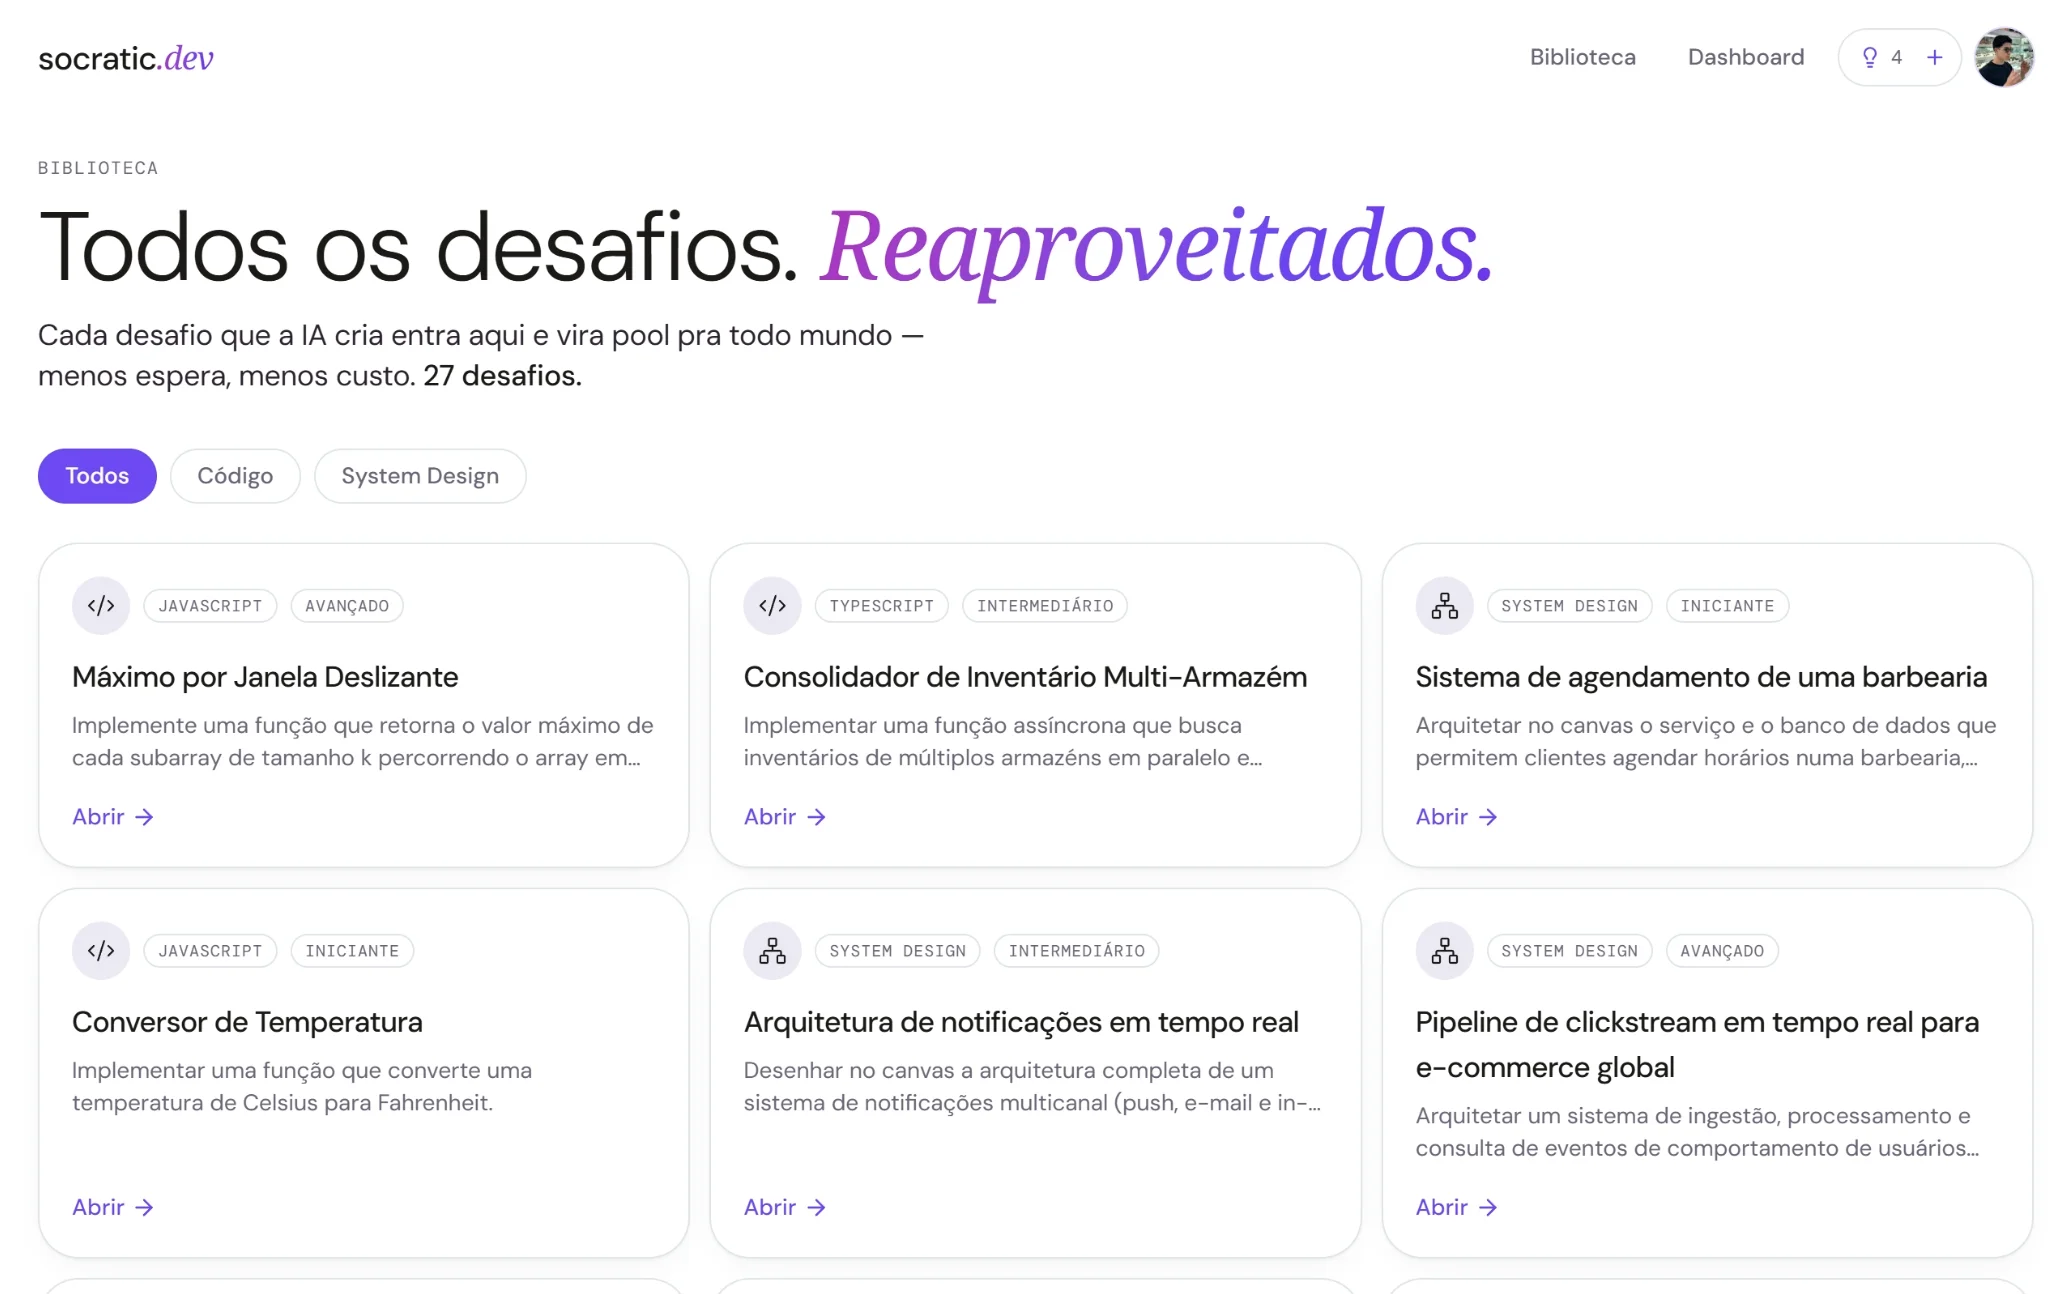Click Abrir on Máximo por Janela Deslizante
Viewport: 2070px width, 1294px height.
tap(113, 817)
